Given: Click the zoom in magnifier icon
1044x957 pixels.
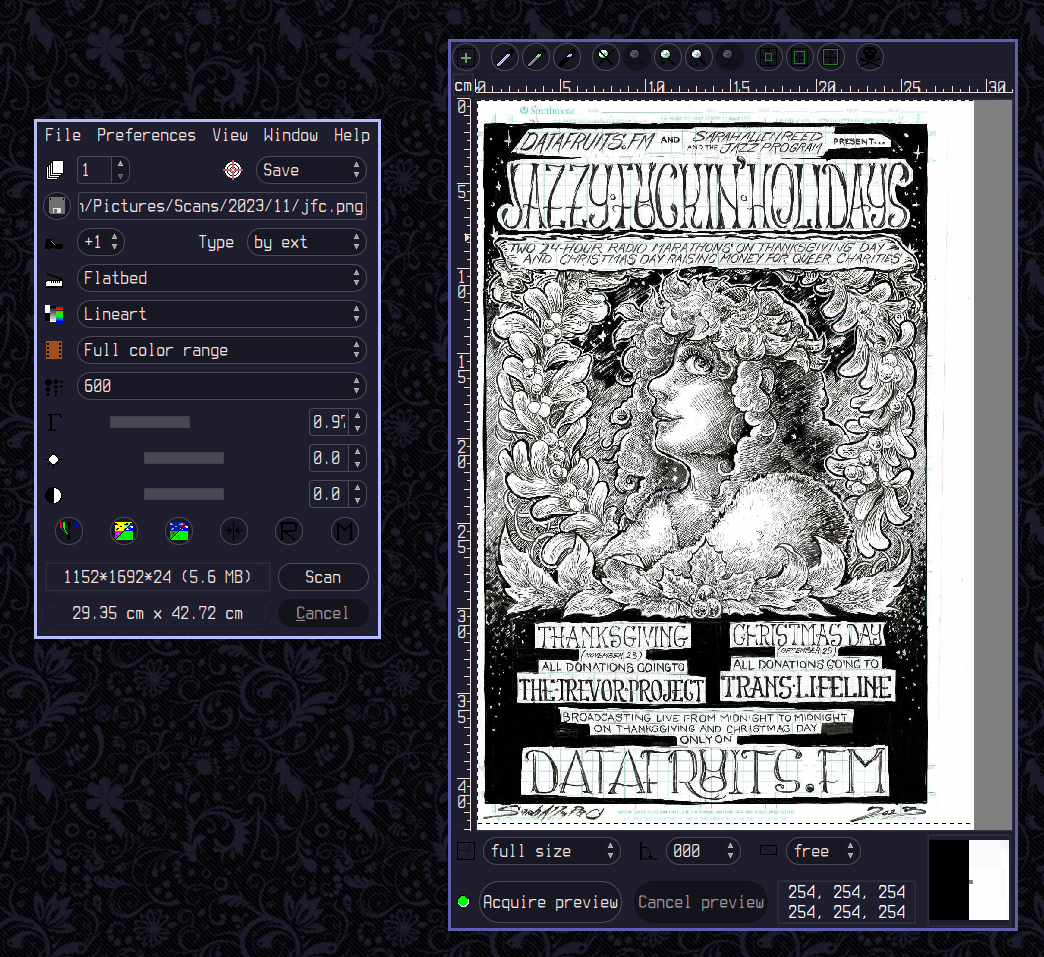Looking at the screenshot, I should point(667,58).
